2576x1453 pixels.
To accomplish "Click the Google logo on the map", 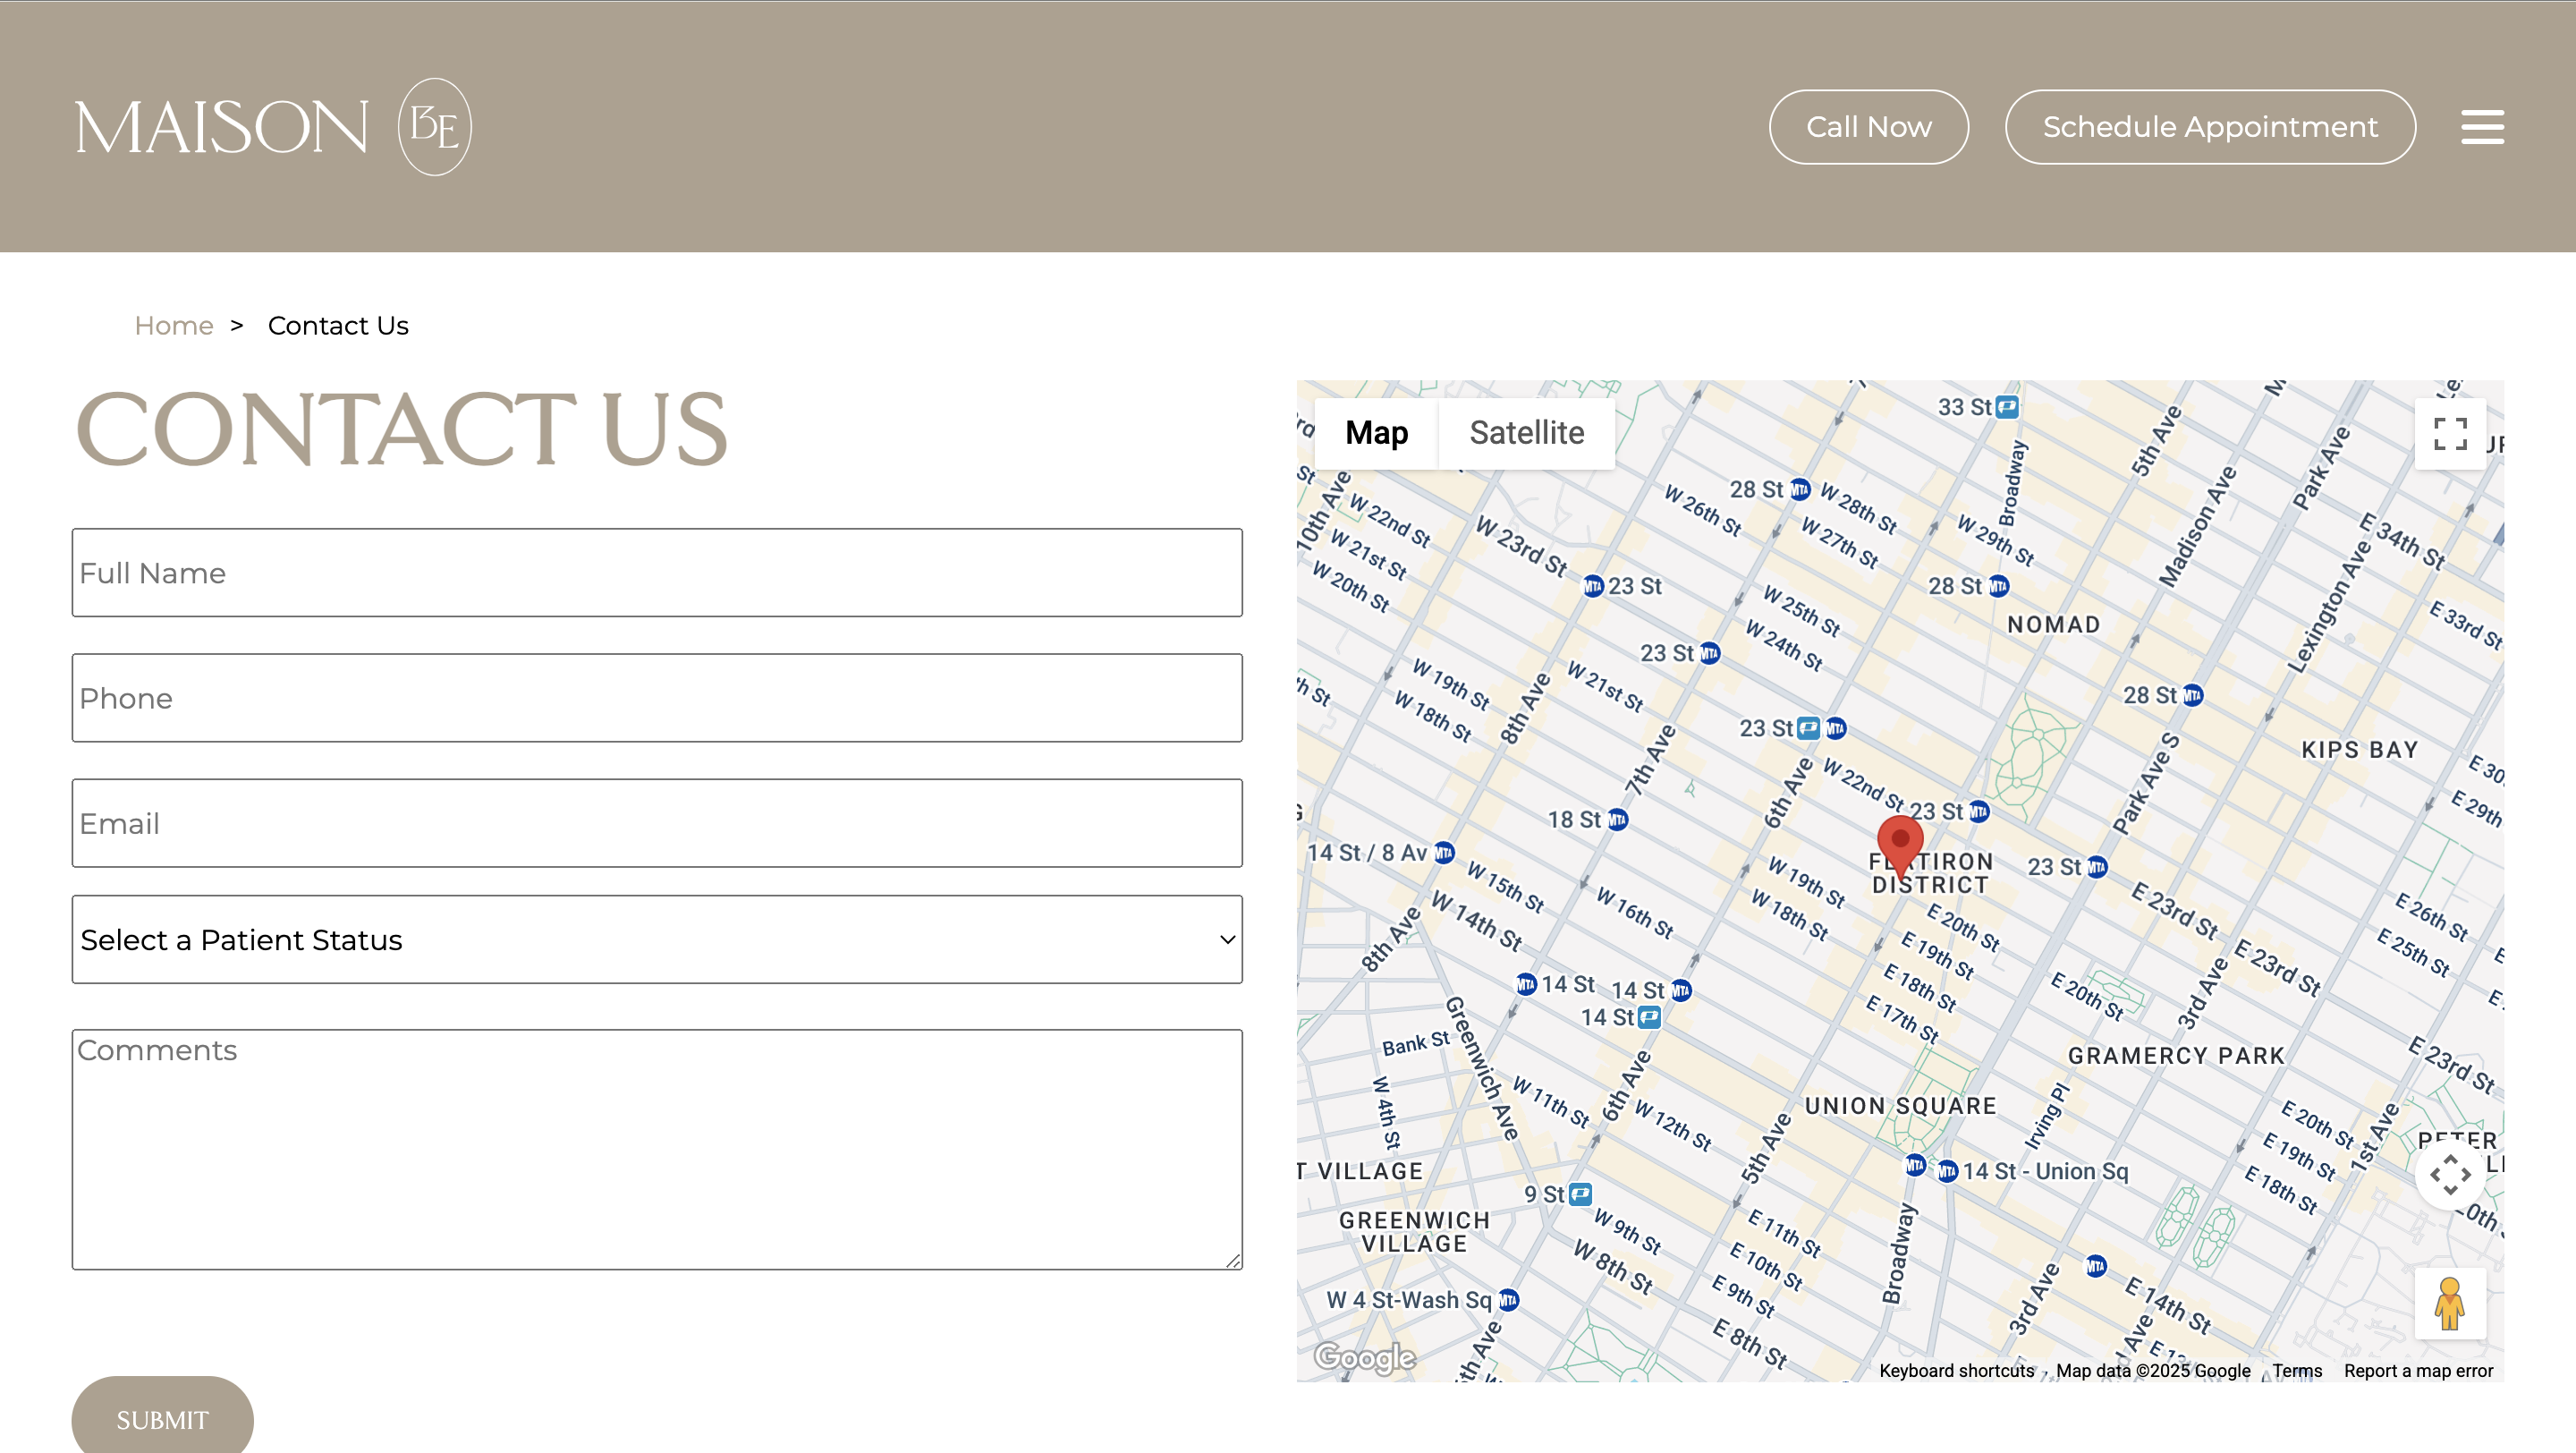I will [x=1364, y=1357].
